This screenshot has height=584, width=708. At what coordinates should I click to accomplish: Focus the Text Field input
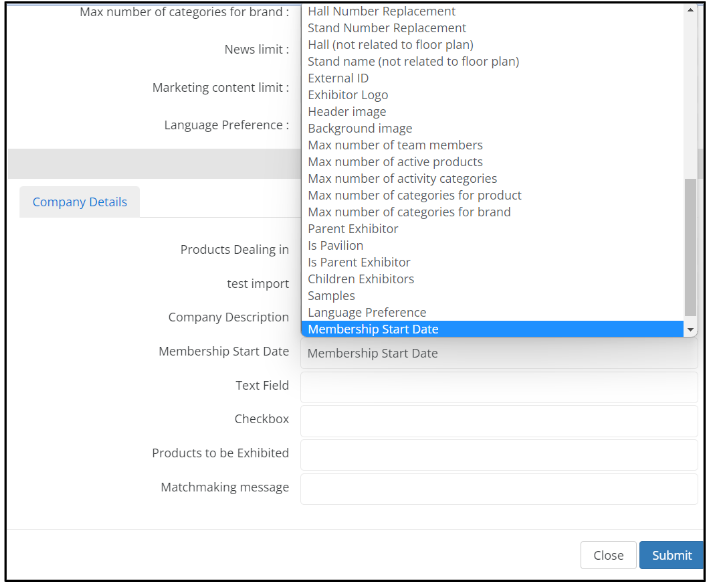pyautogui.click(x=498, y=386)
